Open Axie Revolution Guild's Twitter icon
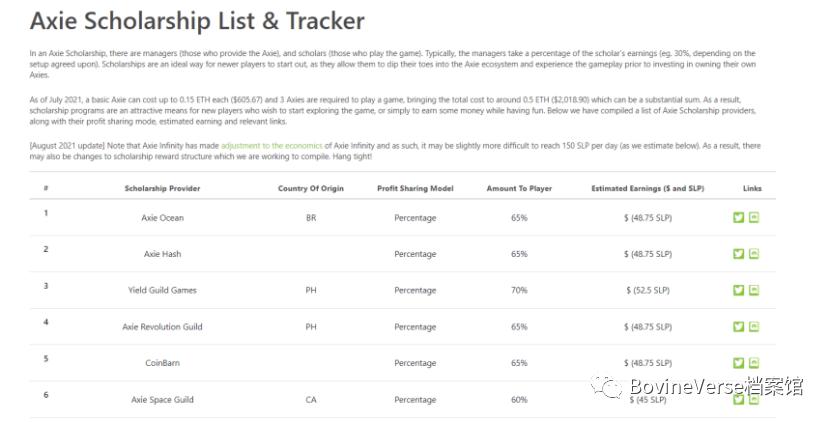The image size is (830, 422). (739, 327)
